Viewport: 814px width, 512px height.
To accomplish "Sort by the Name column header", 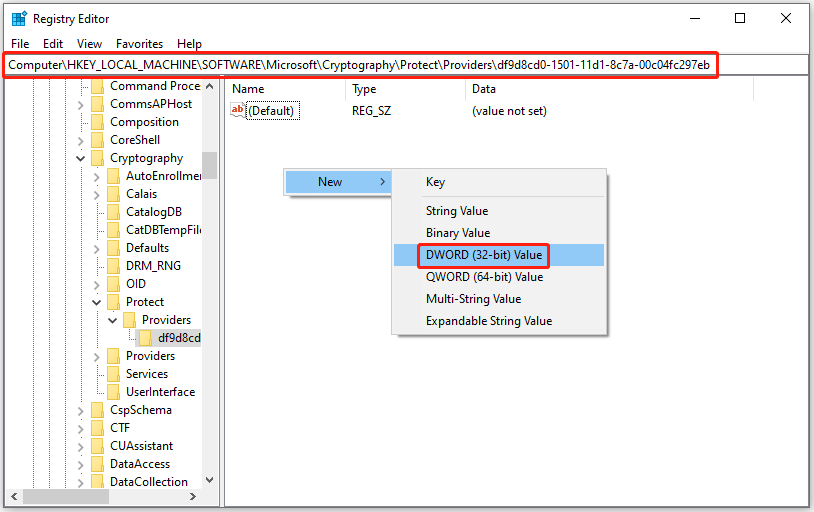I will (x=287, y=89).
